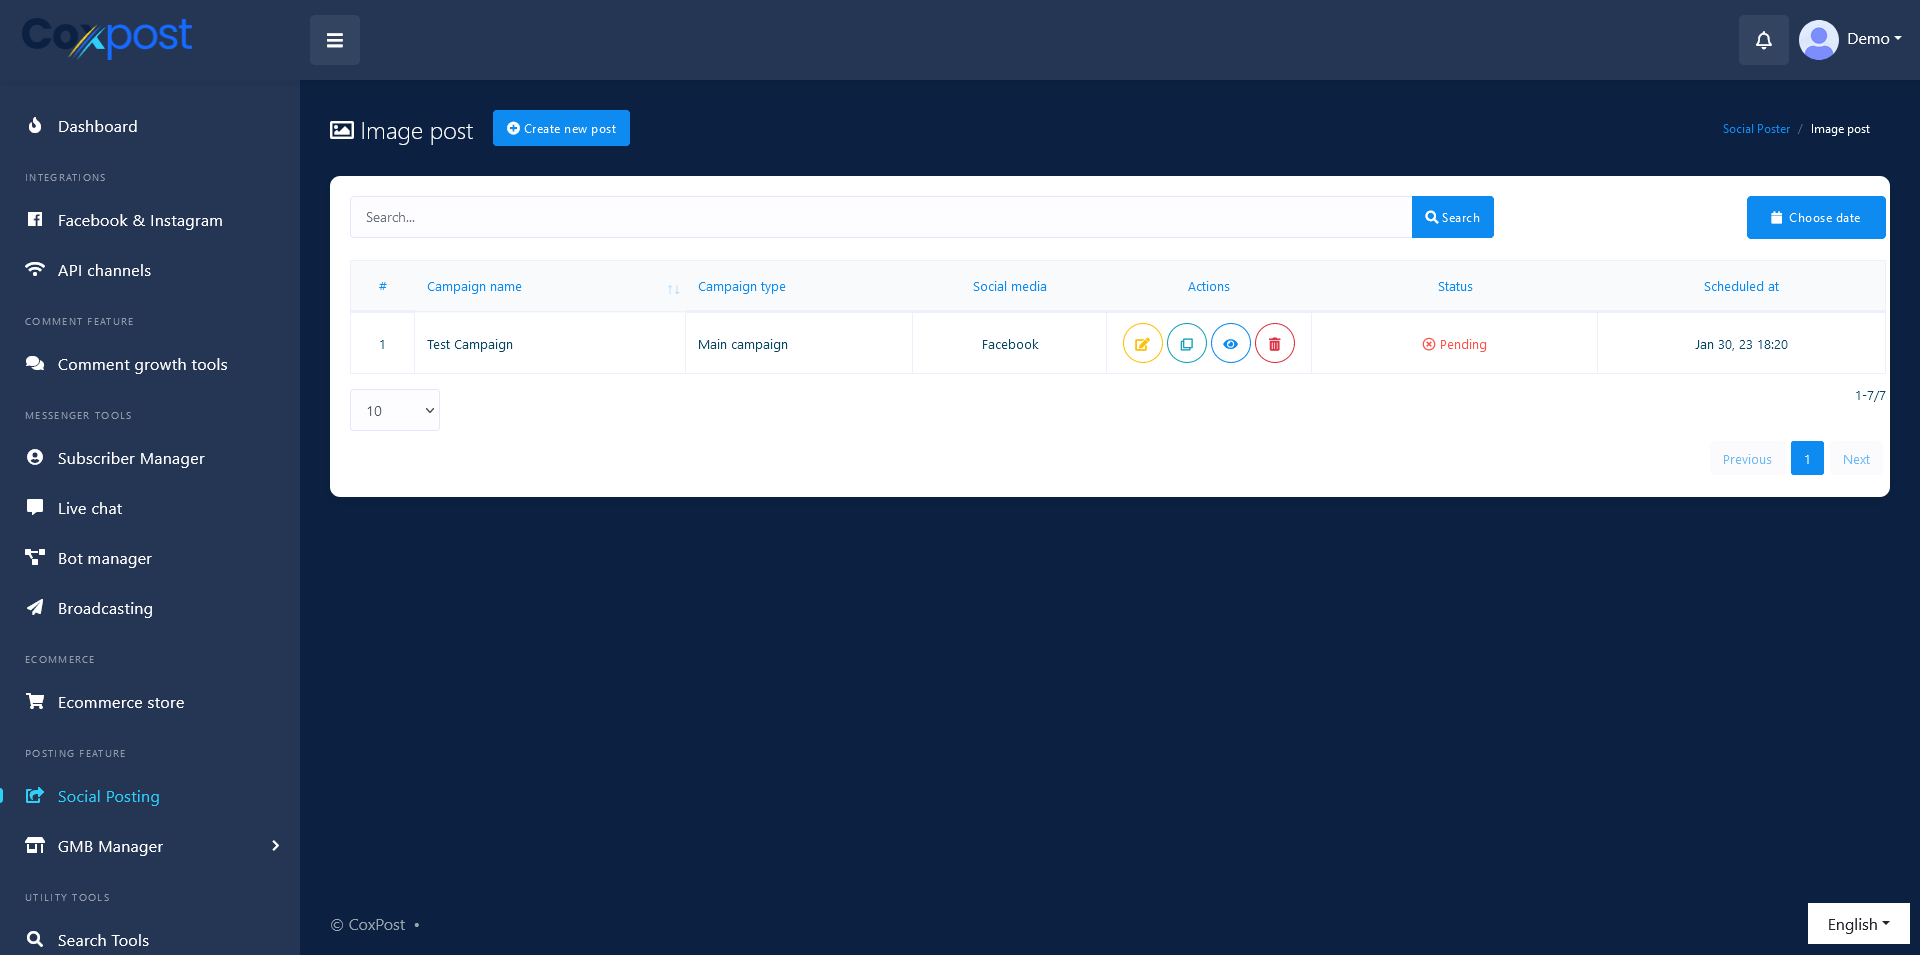The height and width of the screenshot is (955, 1920).
Task: Open the Choose date picker
Action: click(x=1816, y=217)
